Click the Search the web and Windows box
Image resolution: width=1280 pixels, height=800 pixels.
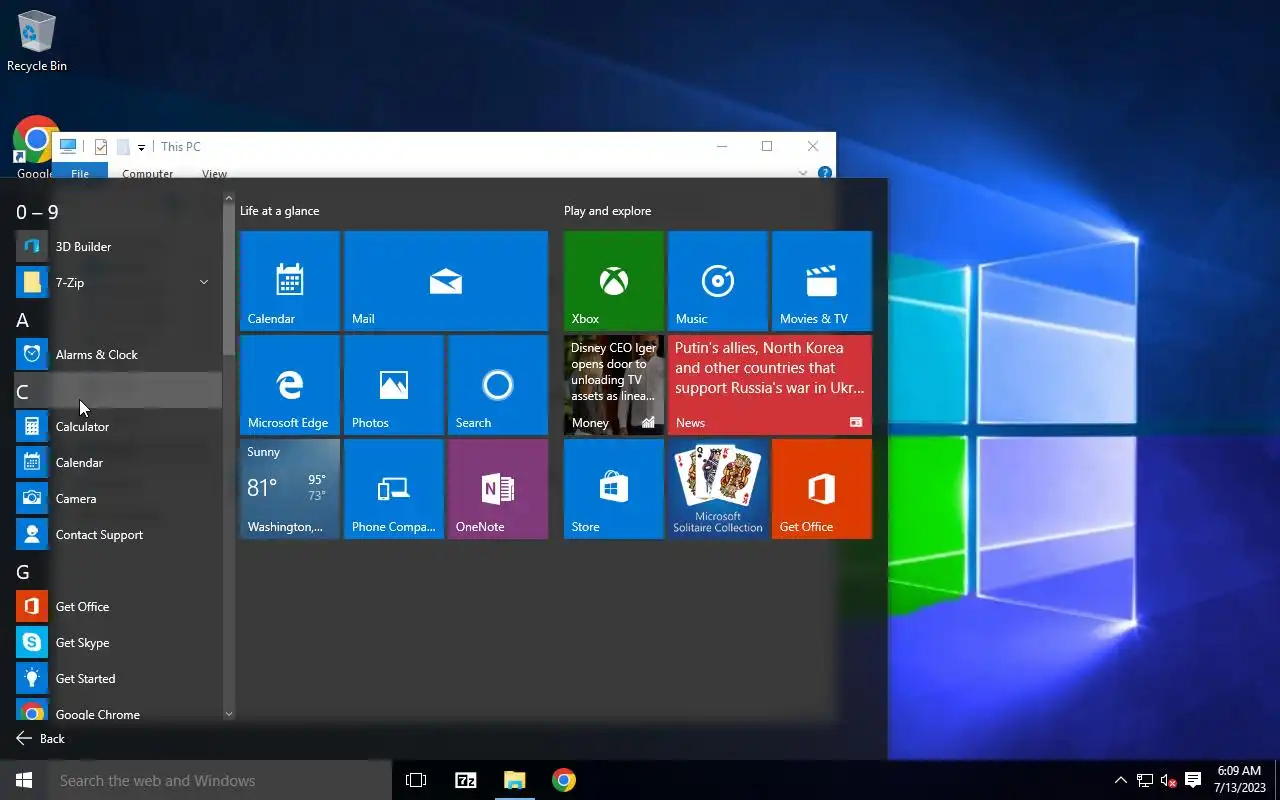[x=220, y=780]
